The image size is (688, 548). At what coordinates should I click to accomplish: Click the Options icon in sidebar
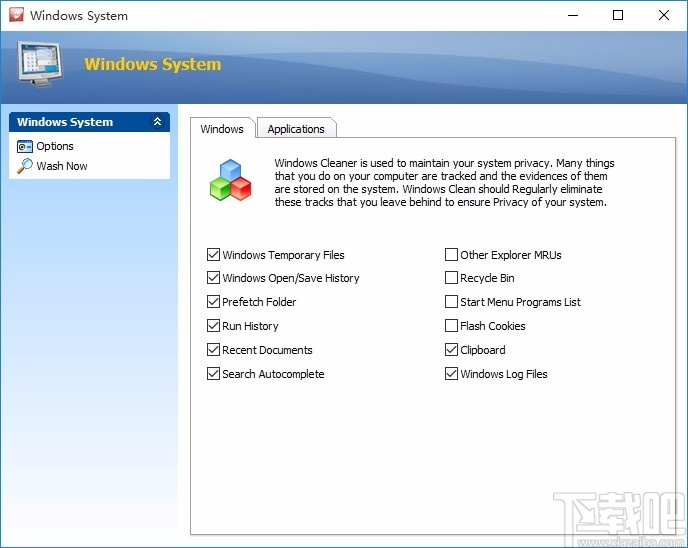25,146
